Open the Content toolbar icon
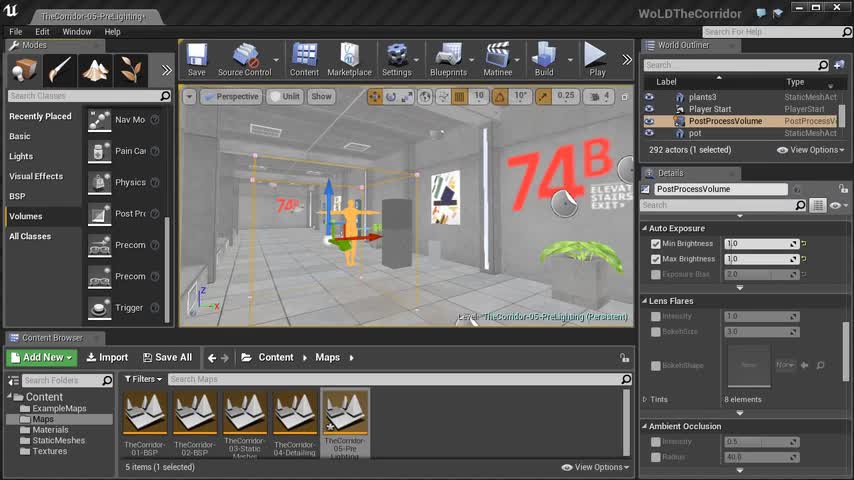Image resolution: width=854 pixels, height=480 pixels. [x=304, y=59]
